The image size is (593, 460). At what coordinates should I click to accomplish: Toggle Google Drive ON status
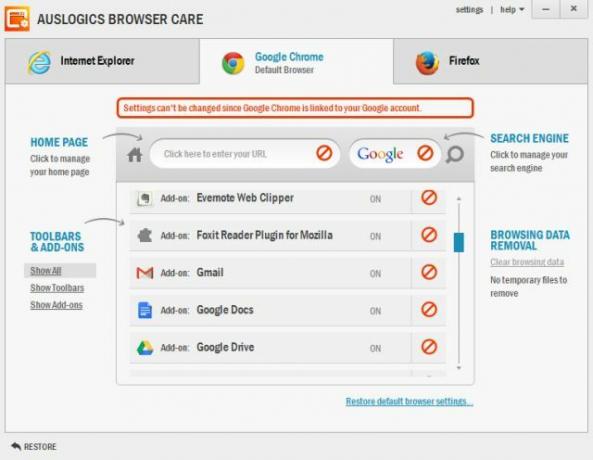pos(375,348)
